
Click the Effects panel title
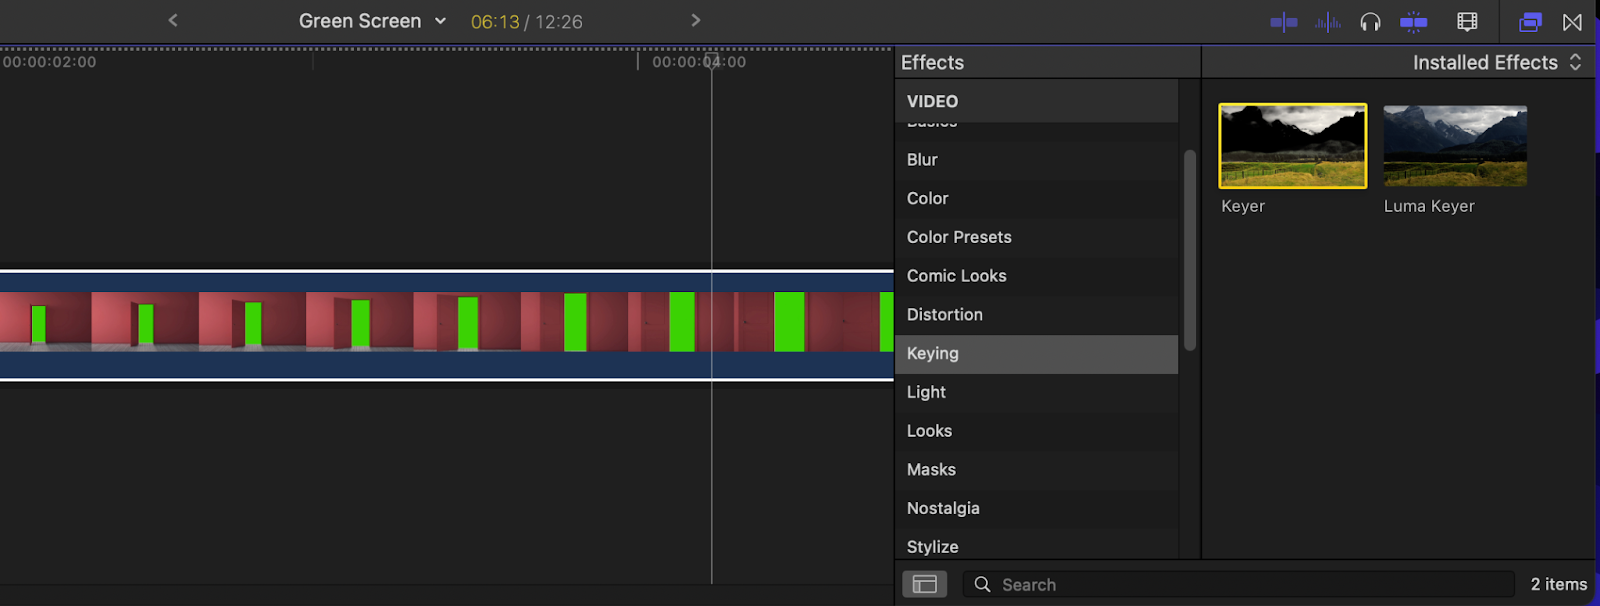[x=932, y=62]
